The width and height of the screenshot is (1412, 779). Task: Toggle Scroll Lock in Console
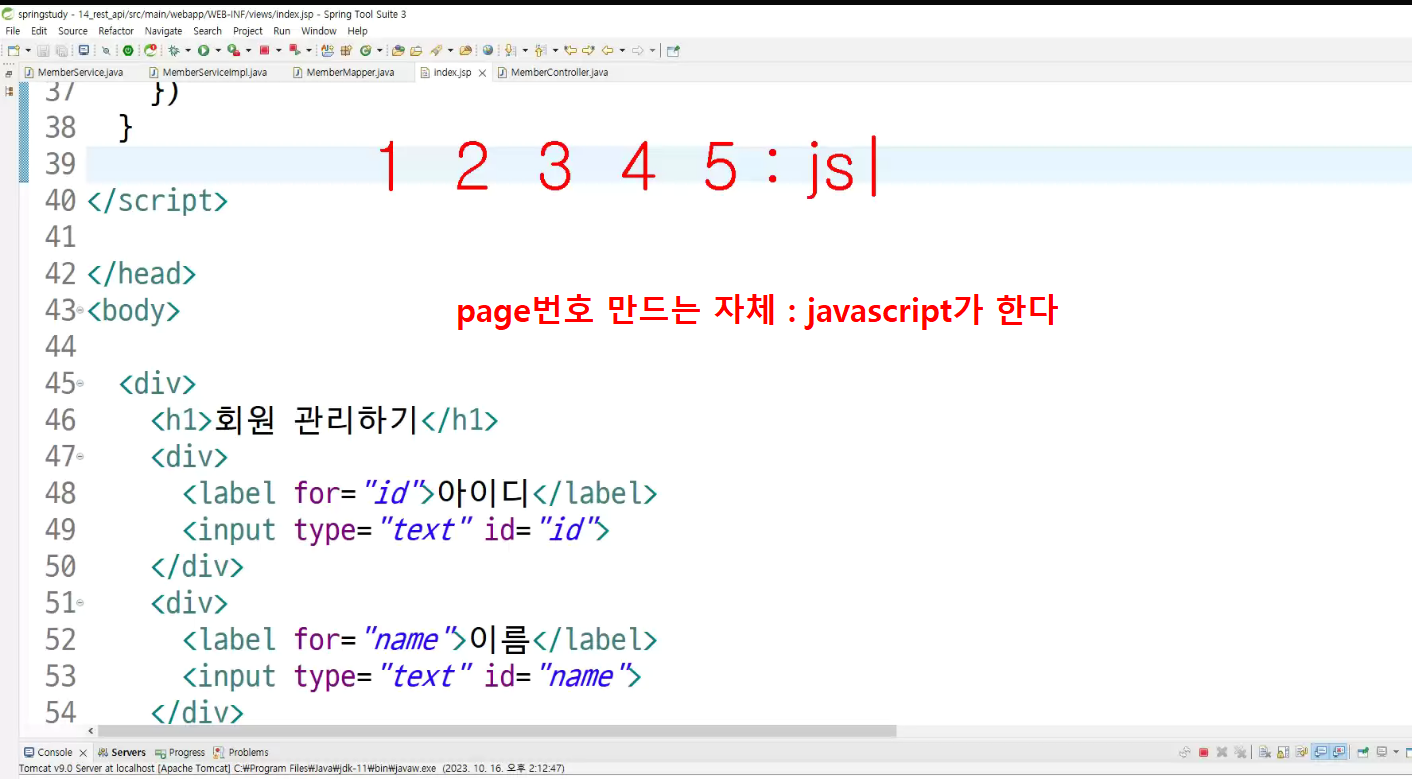click(1283, 752)
